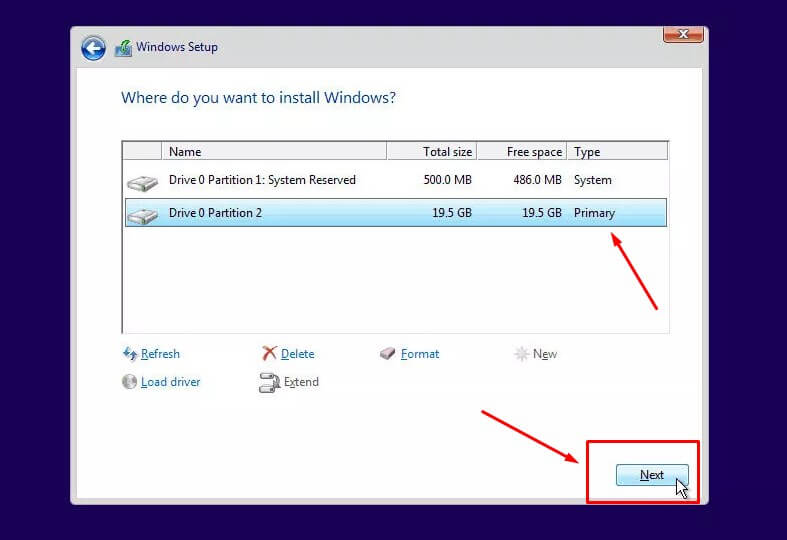Format the selected partition
787x540 pixels.
click(420, 354)
